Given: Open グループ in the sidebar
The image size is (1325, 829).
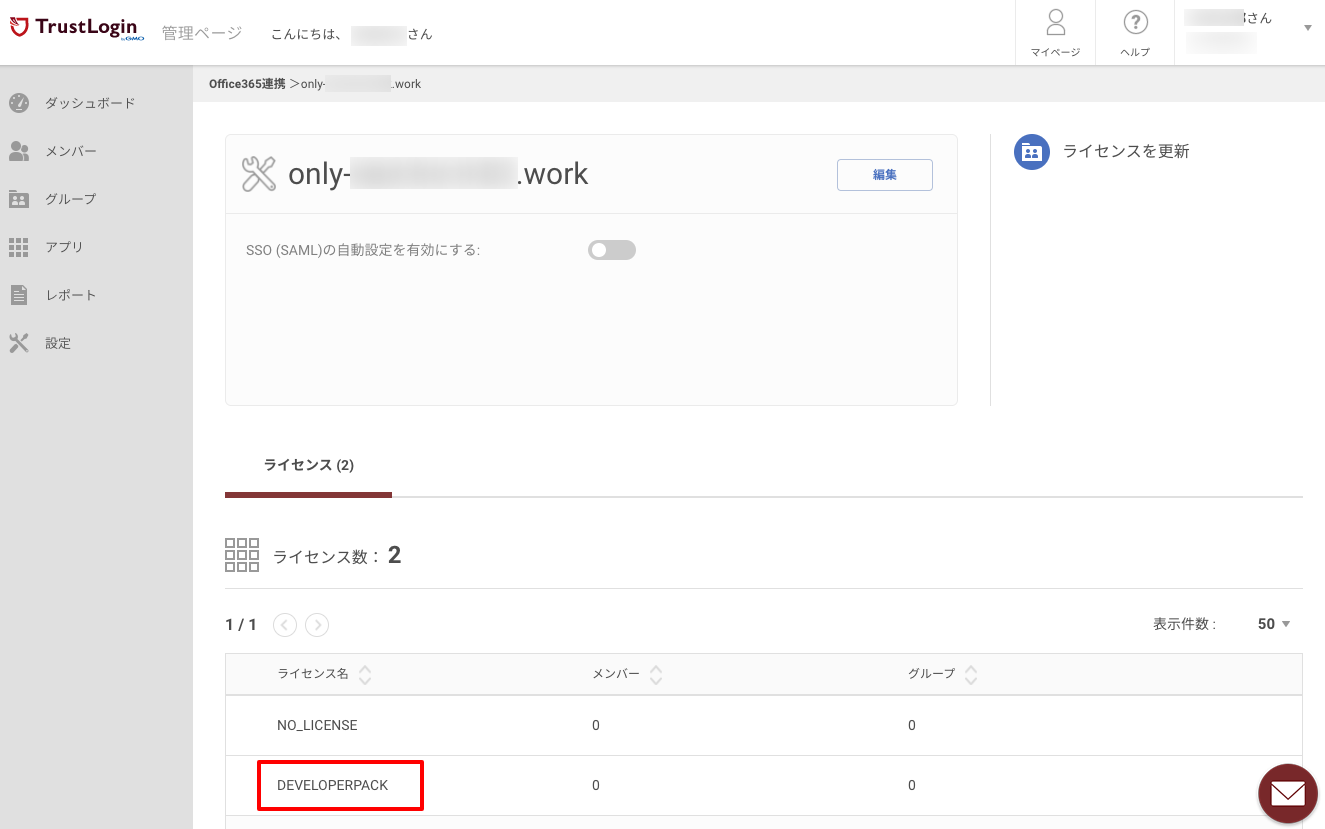Looking at the screenshot, I should tap(71, 199).
